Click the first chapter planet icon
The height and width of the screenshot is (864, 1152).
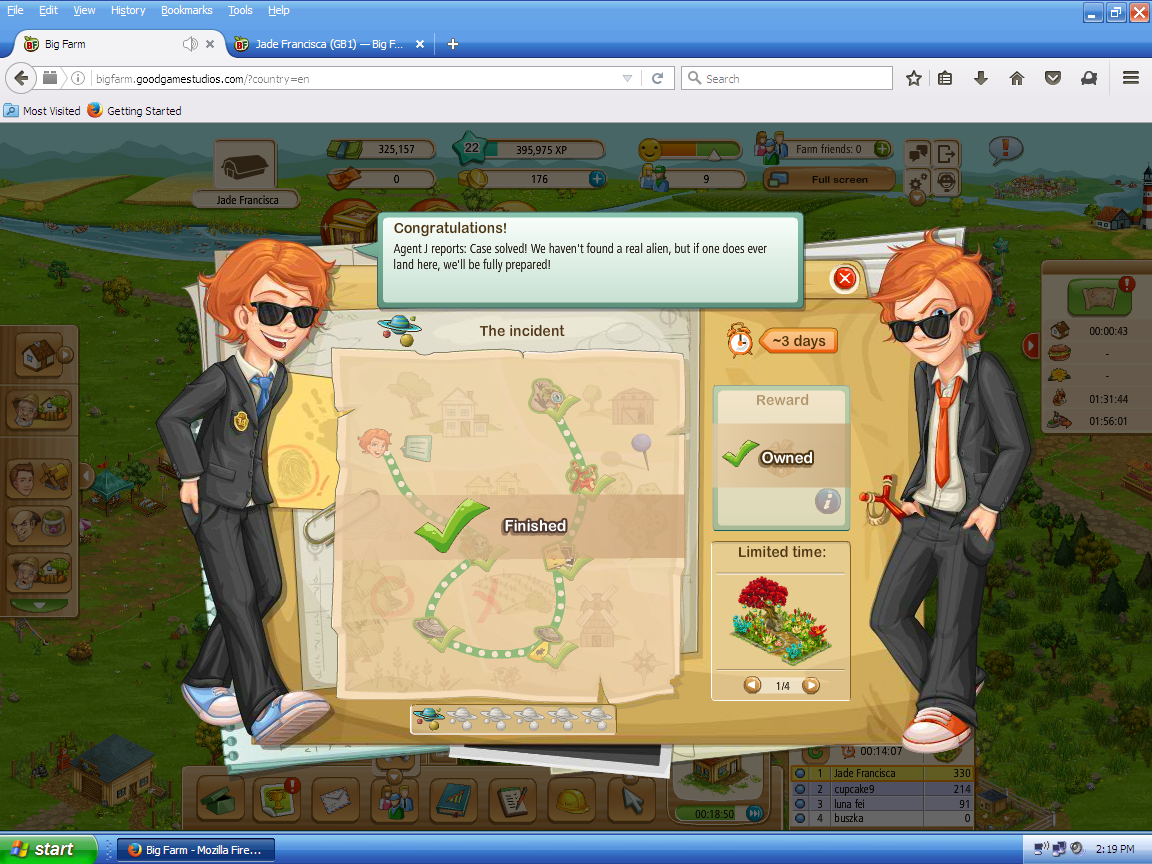pyautogui.click(x=428, y=717)
